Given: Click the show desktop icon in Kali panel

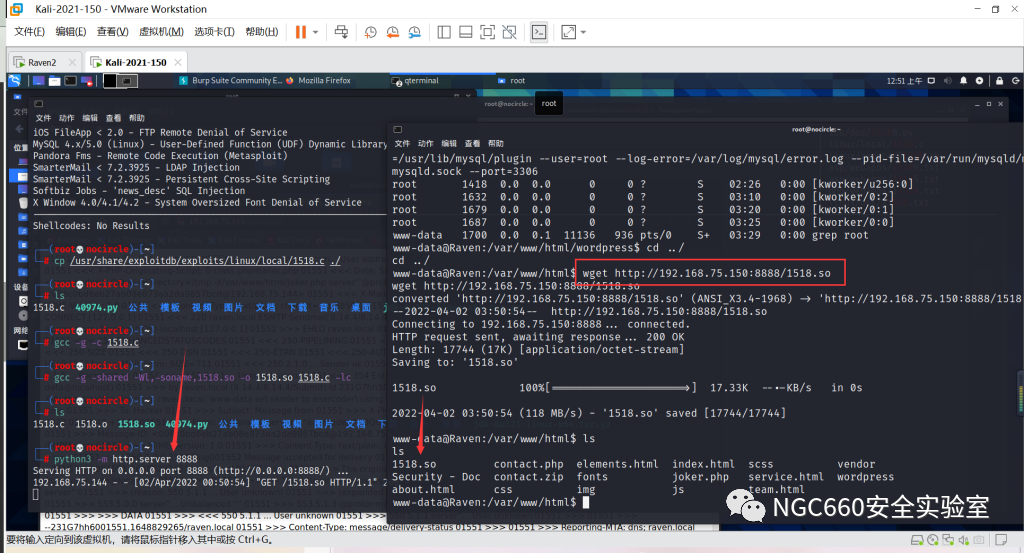Looking at the screenshot, I should (x=39, y=81).
